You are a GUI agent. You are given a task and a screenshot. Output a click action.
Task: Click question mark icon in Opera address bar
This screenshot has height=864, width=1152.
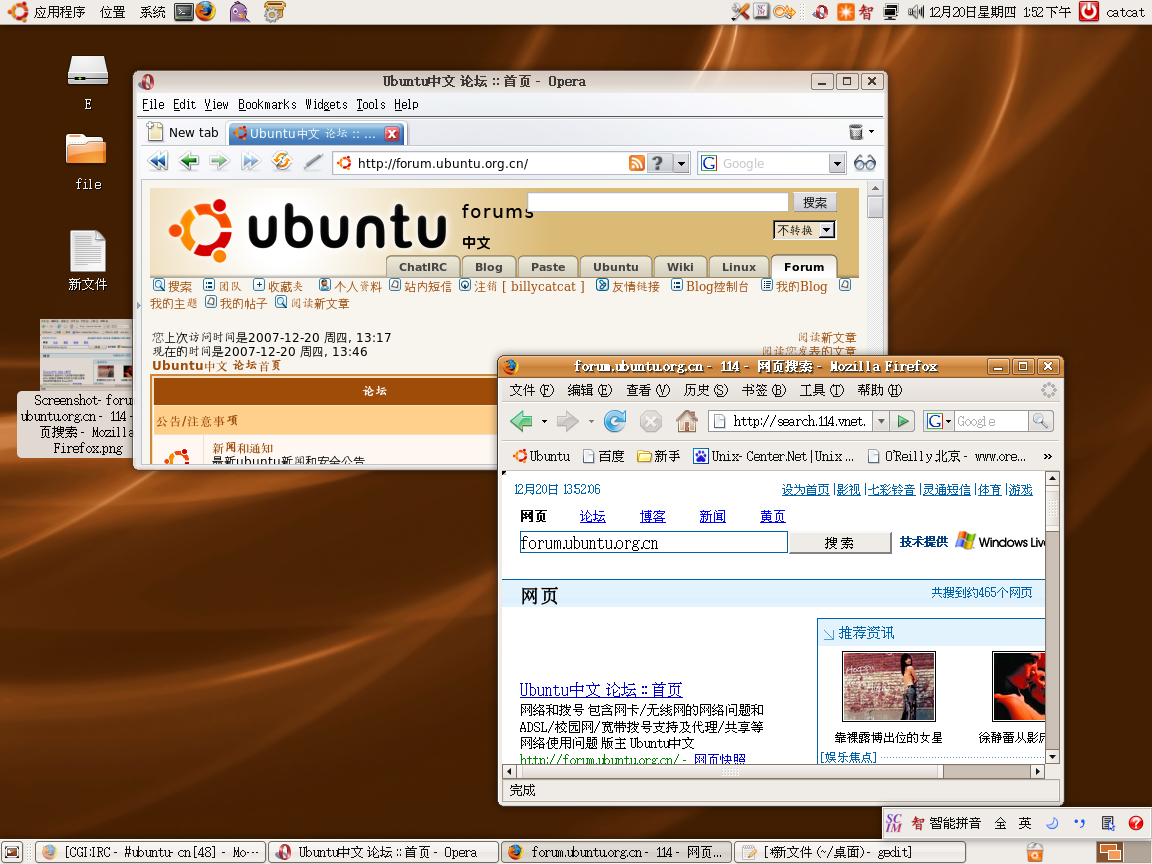coord(658,163)
